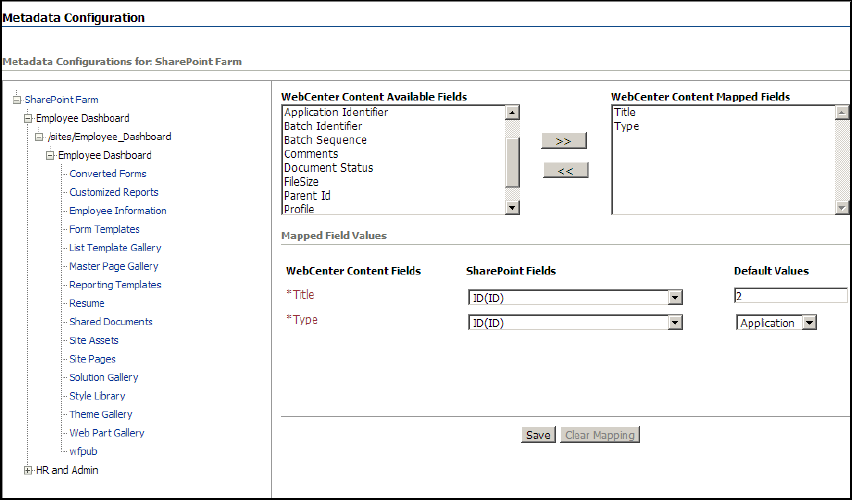This screenshot has width=852, height=500.
Task: Open List Template Gallery
Action: coord(115,248)
